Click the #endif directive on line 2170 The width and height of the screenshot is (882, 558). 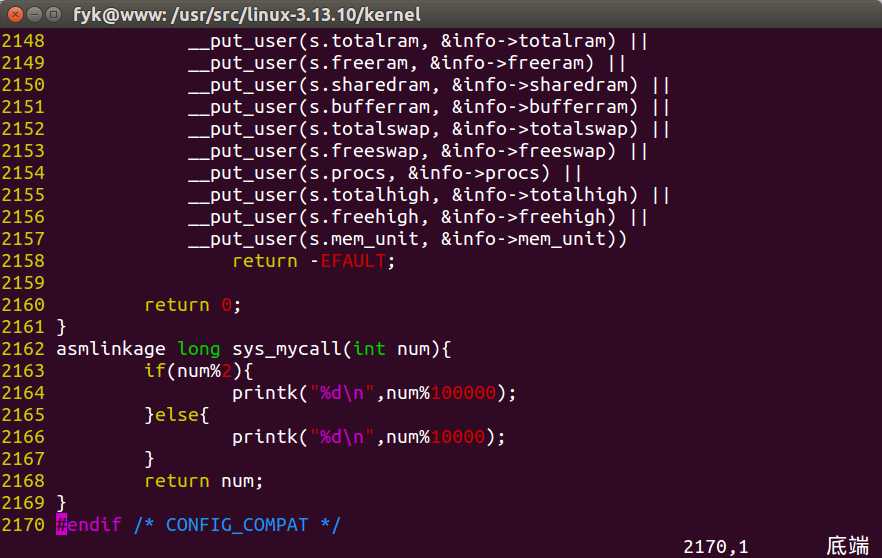click(89, 525)
